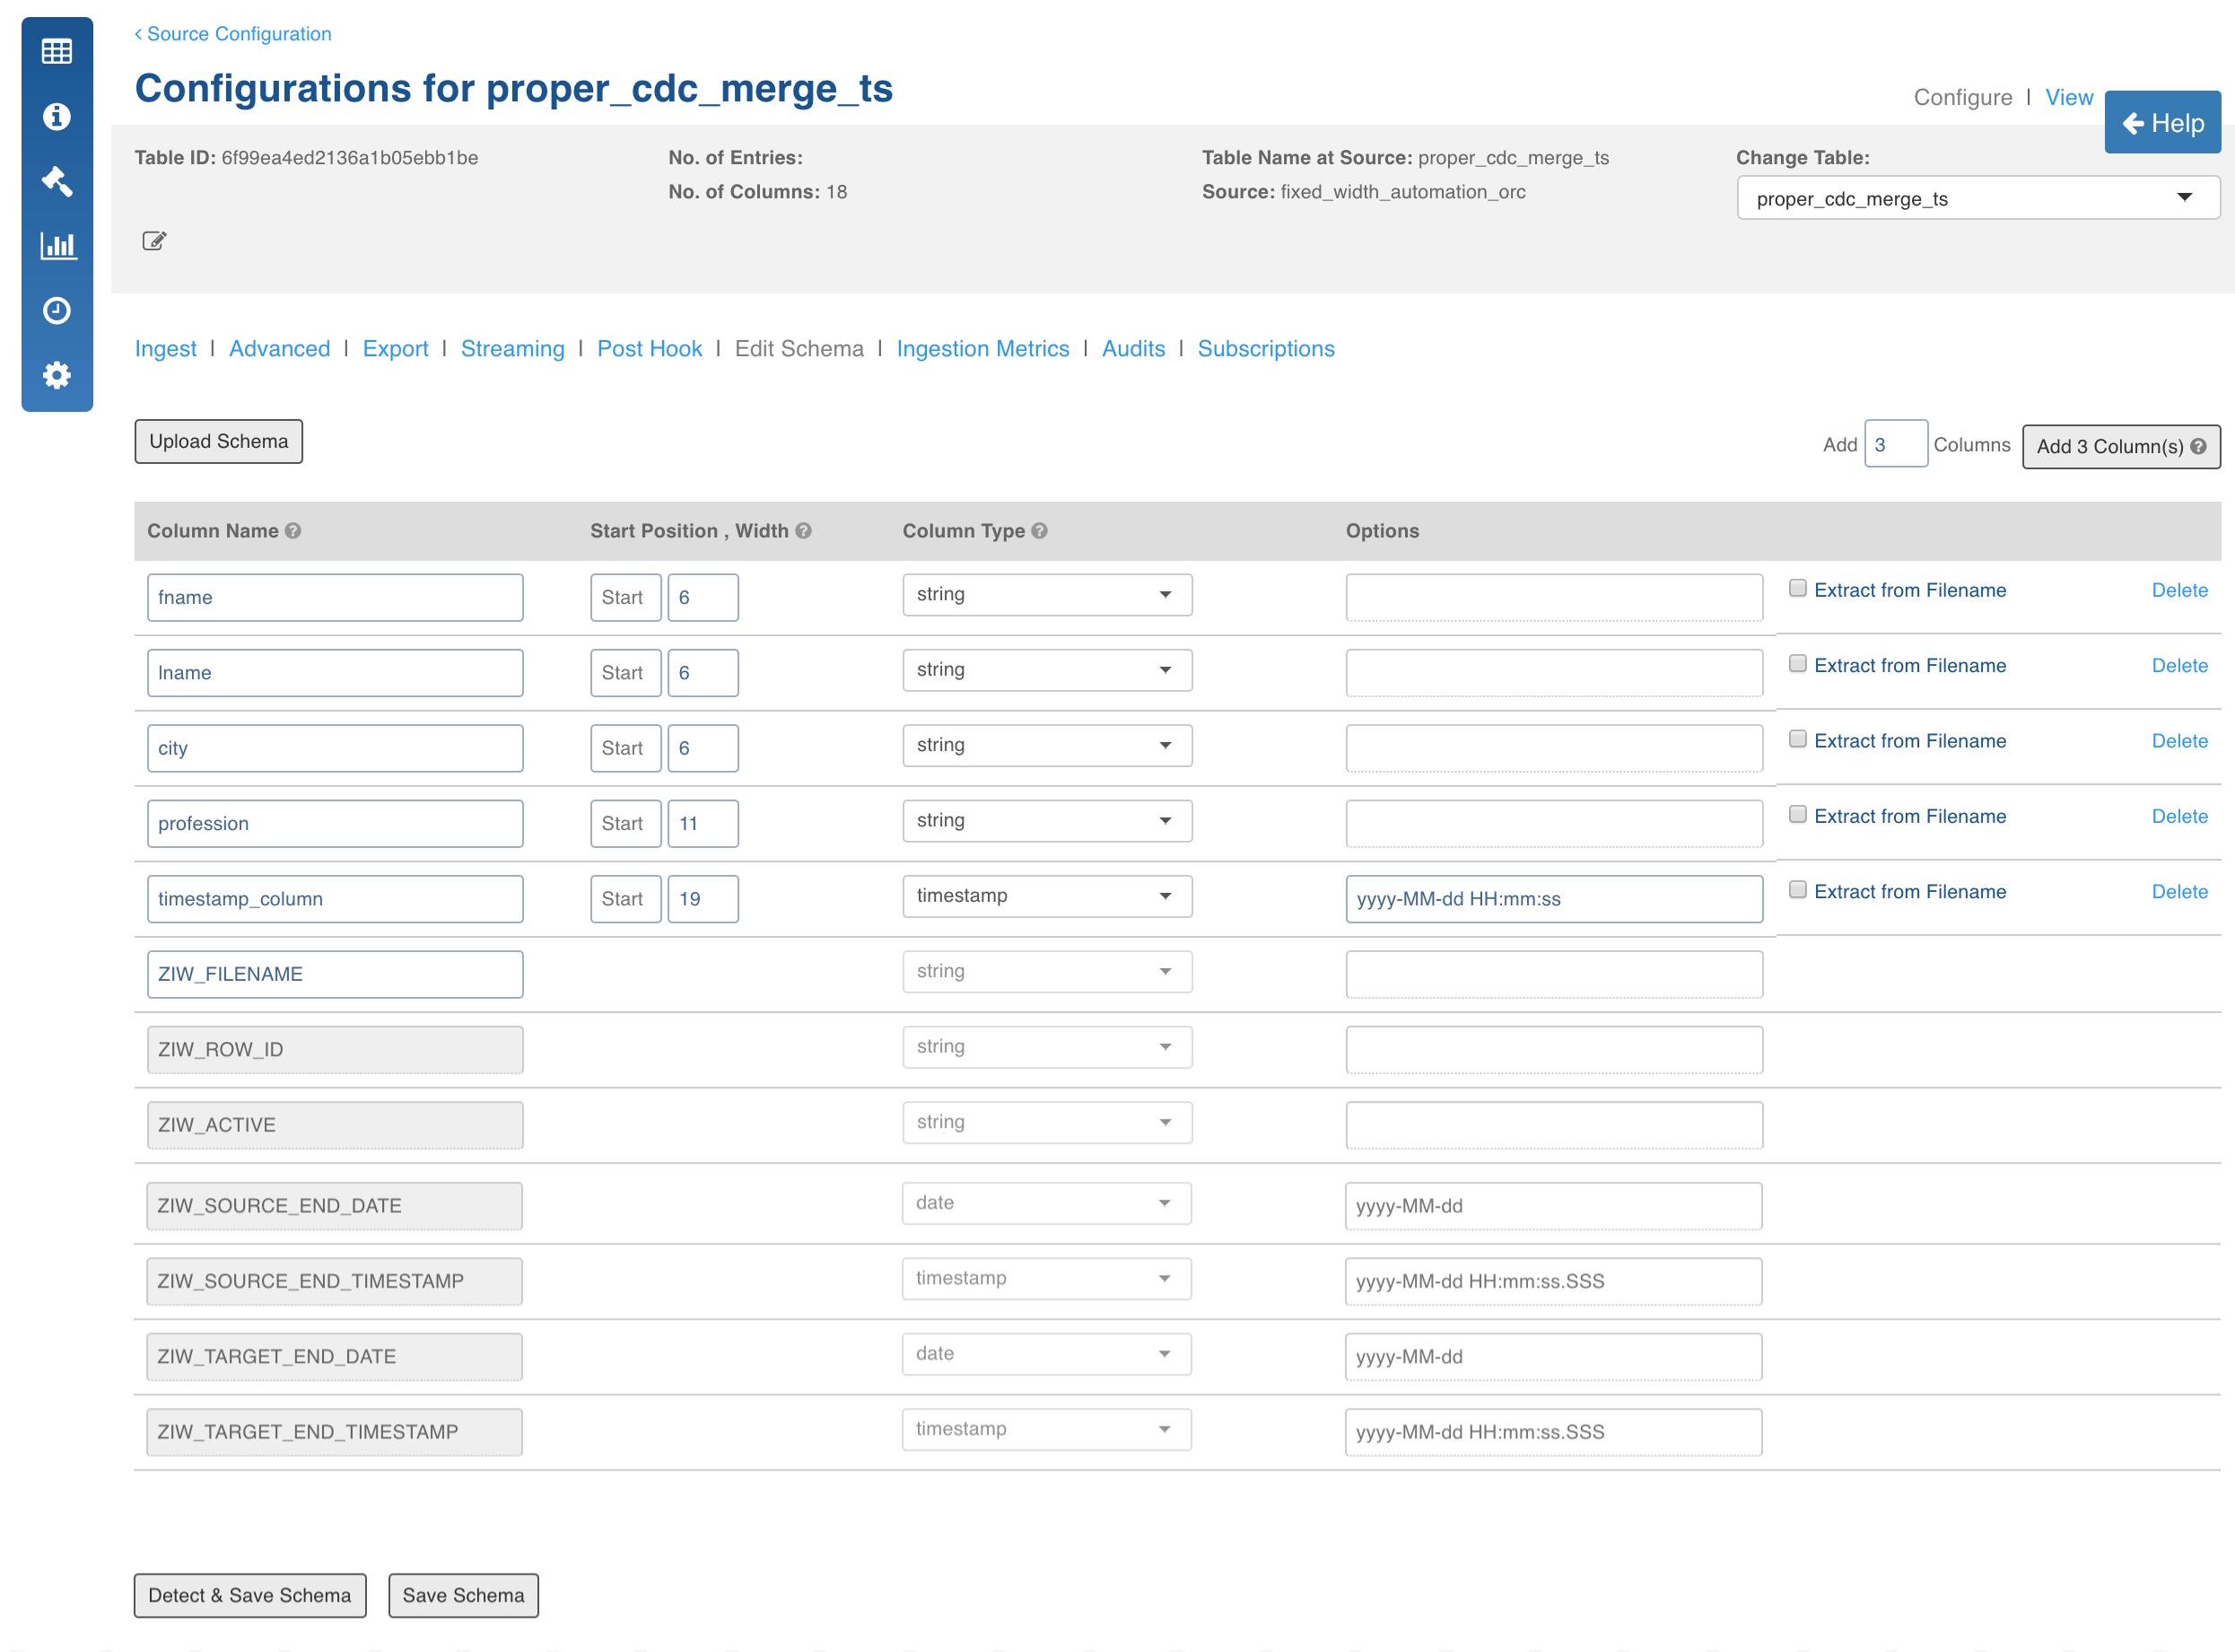This screenshot has height=1652, width=2235.
Task: Click timestamp_column format options field
Action: 1553,898
